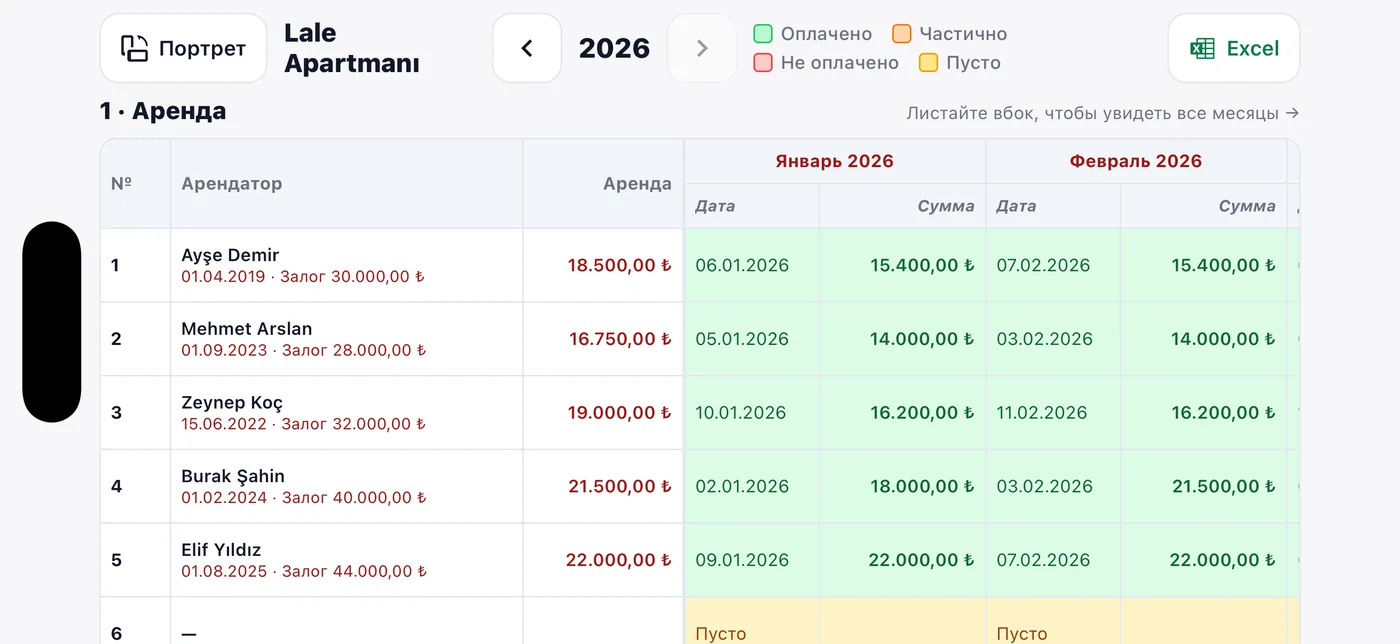Screen dimensions: 1400x644
Task: Click the empty Пусто cell under Февраль
Action: pyautogui.click(x=1022, y=634)
